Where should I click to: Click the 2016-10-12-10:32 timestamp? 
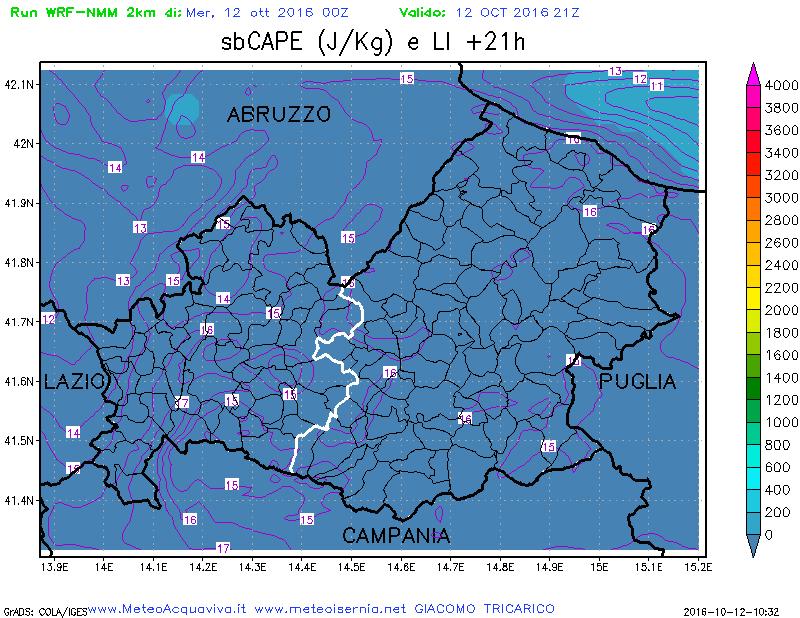[x=731, y=612]
